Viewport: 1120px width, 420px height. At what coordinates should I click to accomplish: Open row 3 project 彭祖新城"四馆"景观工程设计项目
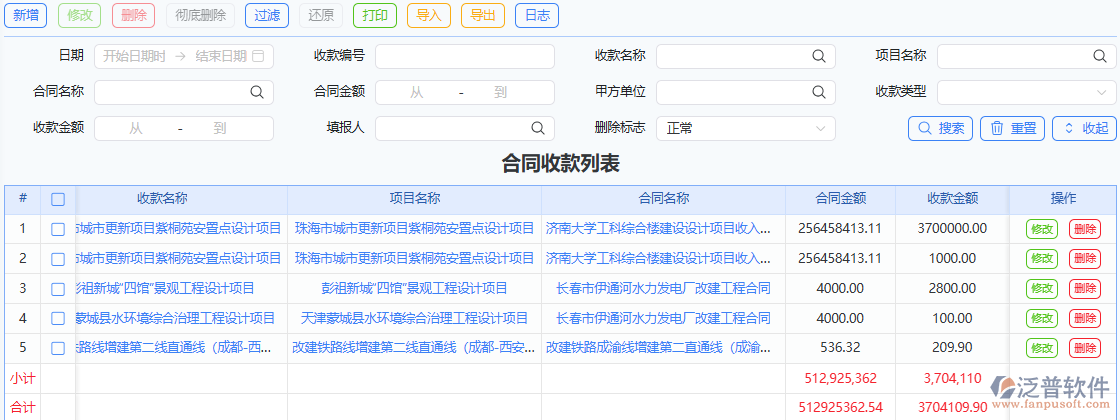414,289
